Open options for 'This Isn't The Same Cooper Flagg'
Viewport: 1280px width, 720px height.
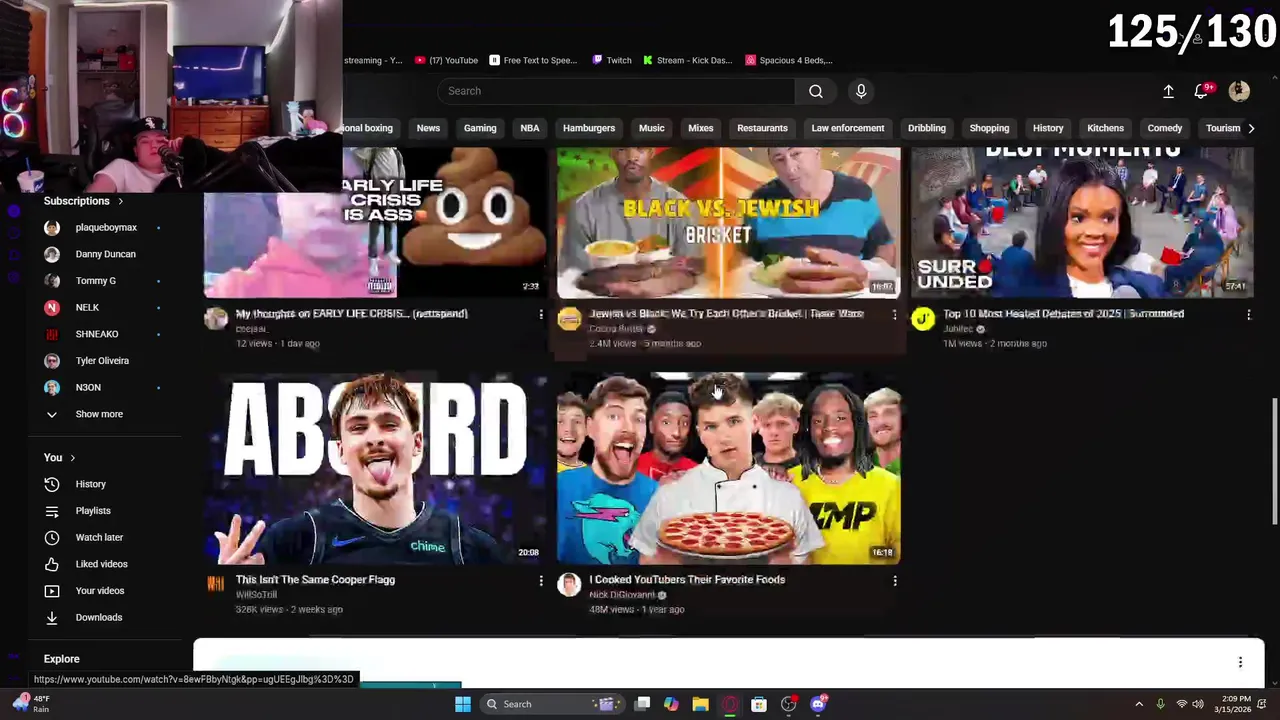pyautogui.click(x=541, y=580)
